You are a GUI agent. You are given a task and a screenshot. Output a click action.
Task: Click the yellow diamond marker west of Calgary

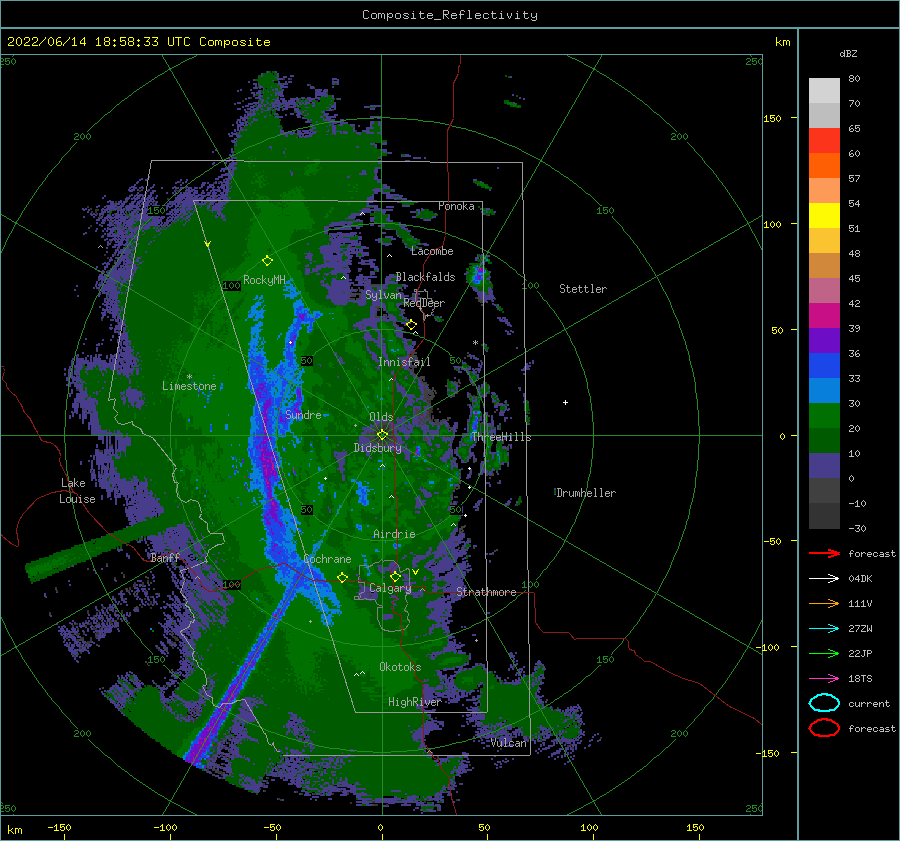click(x=343, y=577)
